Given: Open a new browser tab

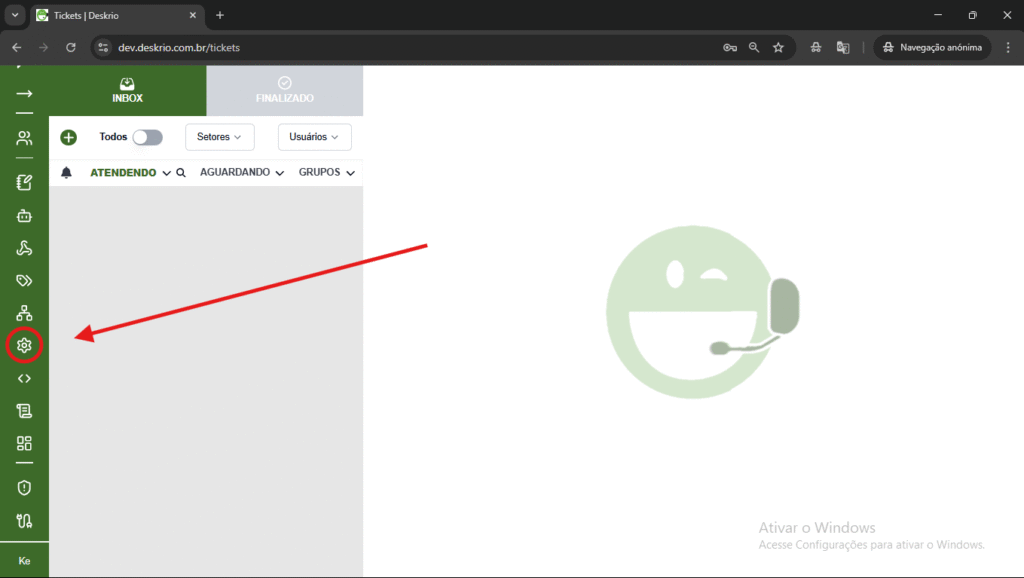Looking at the screenshot, I should (220, 15).
